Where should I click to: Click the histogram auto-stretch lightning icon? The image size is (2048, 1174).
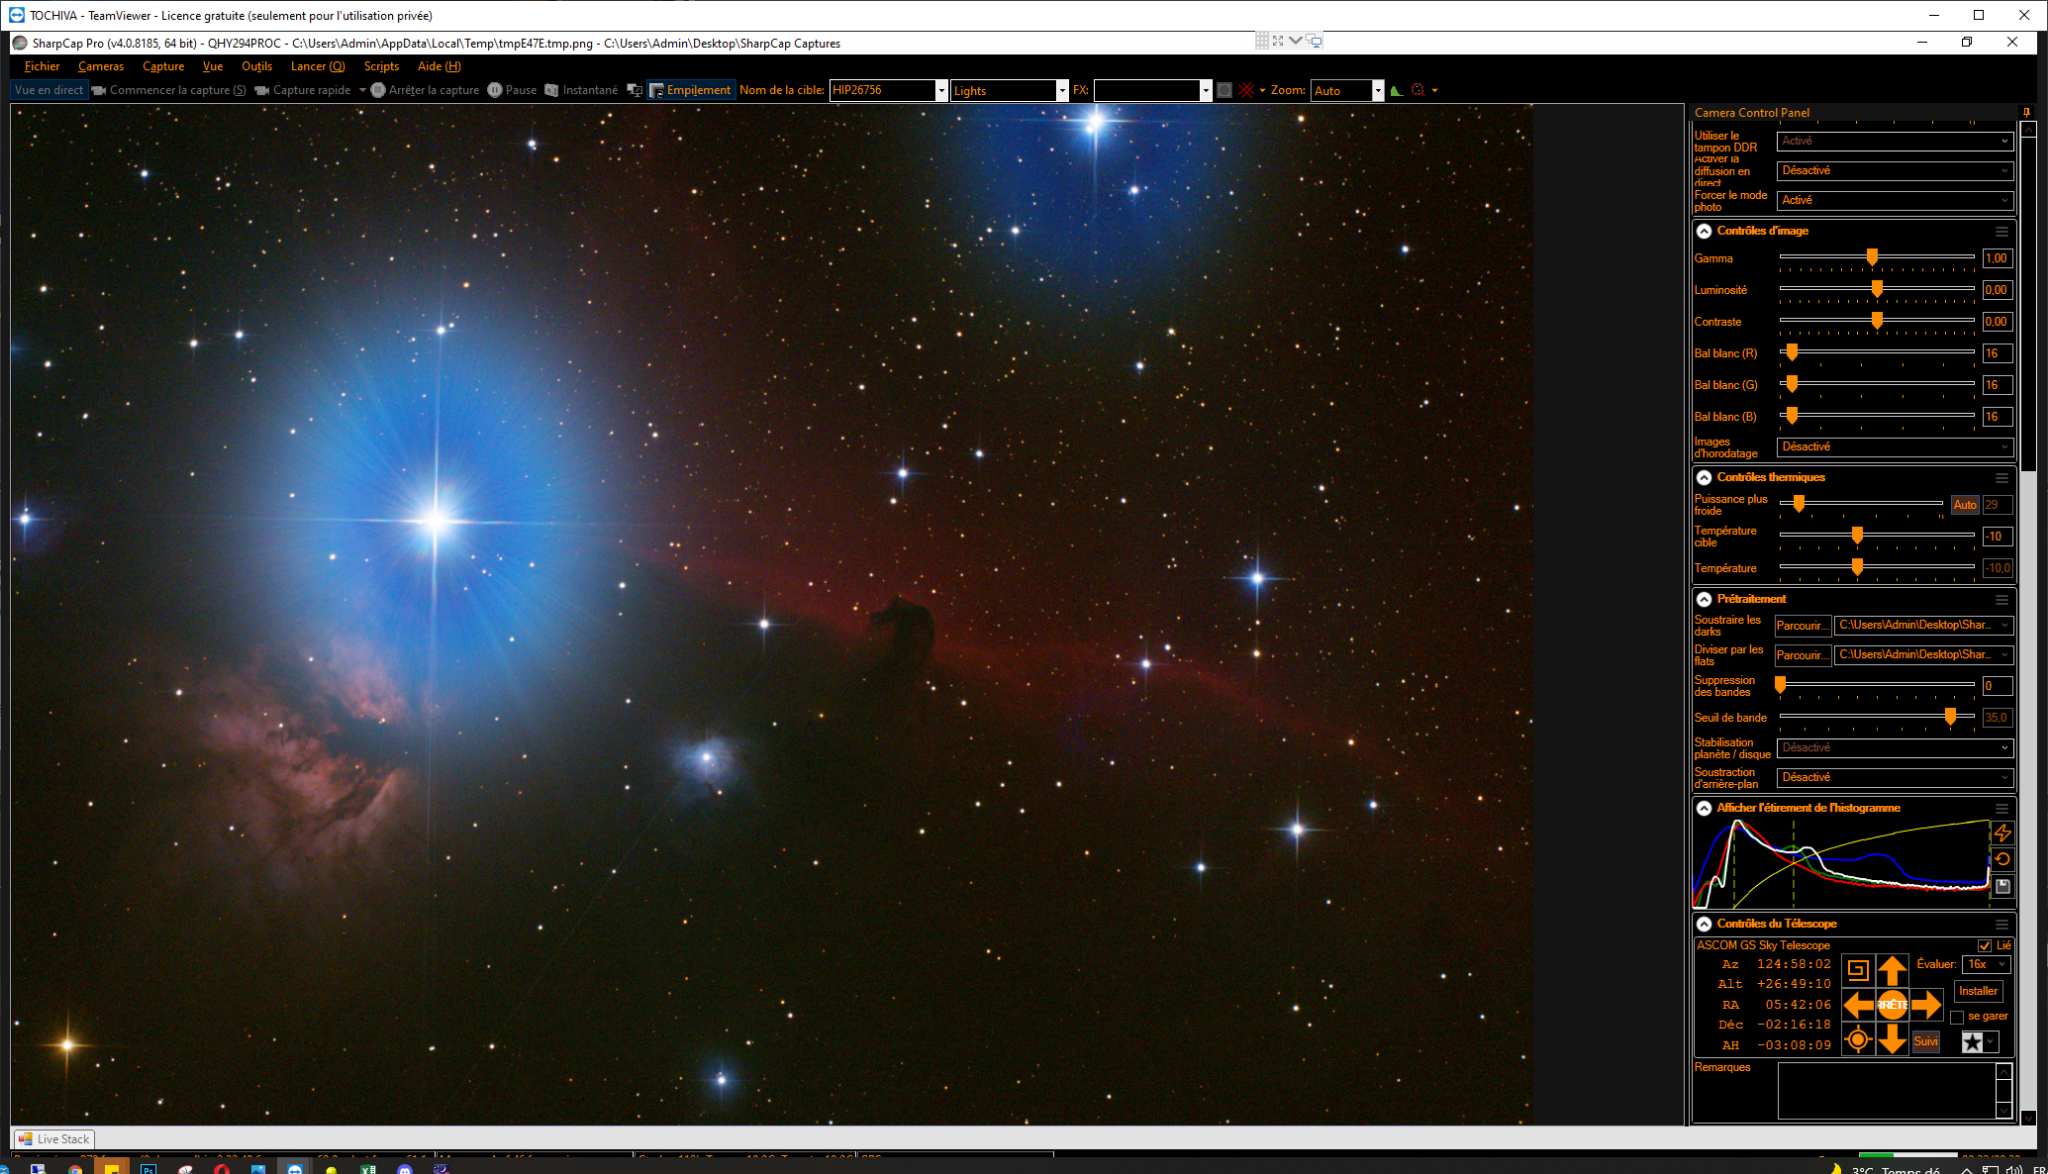coord(2002,833)
